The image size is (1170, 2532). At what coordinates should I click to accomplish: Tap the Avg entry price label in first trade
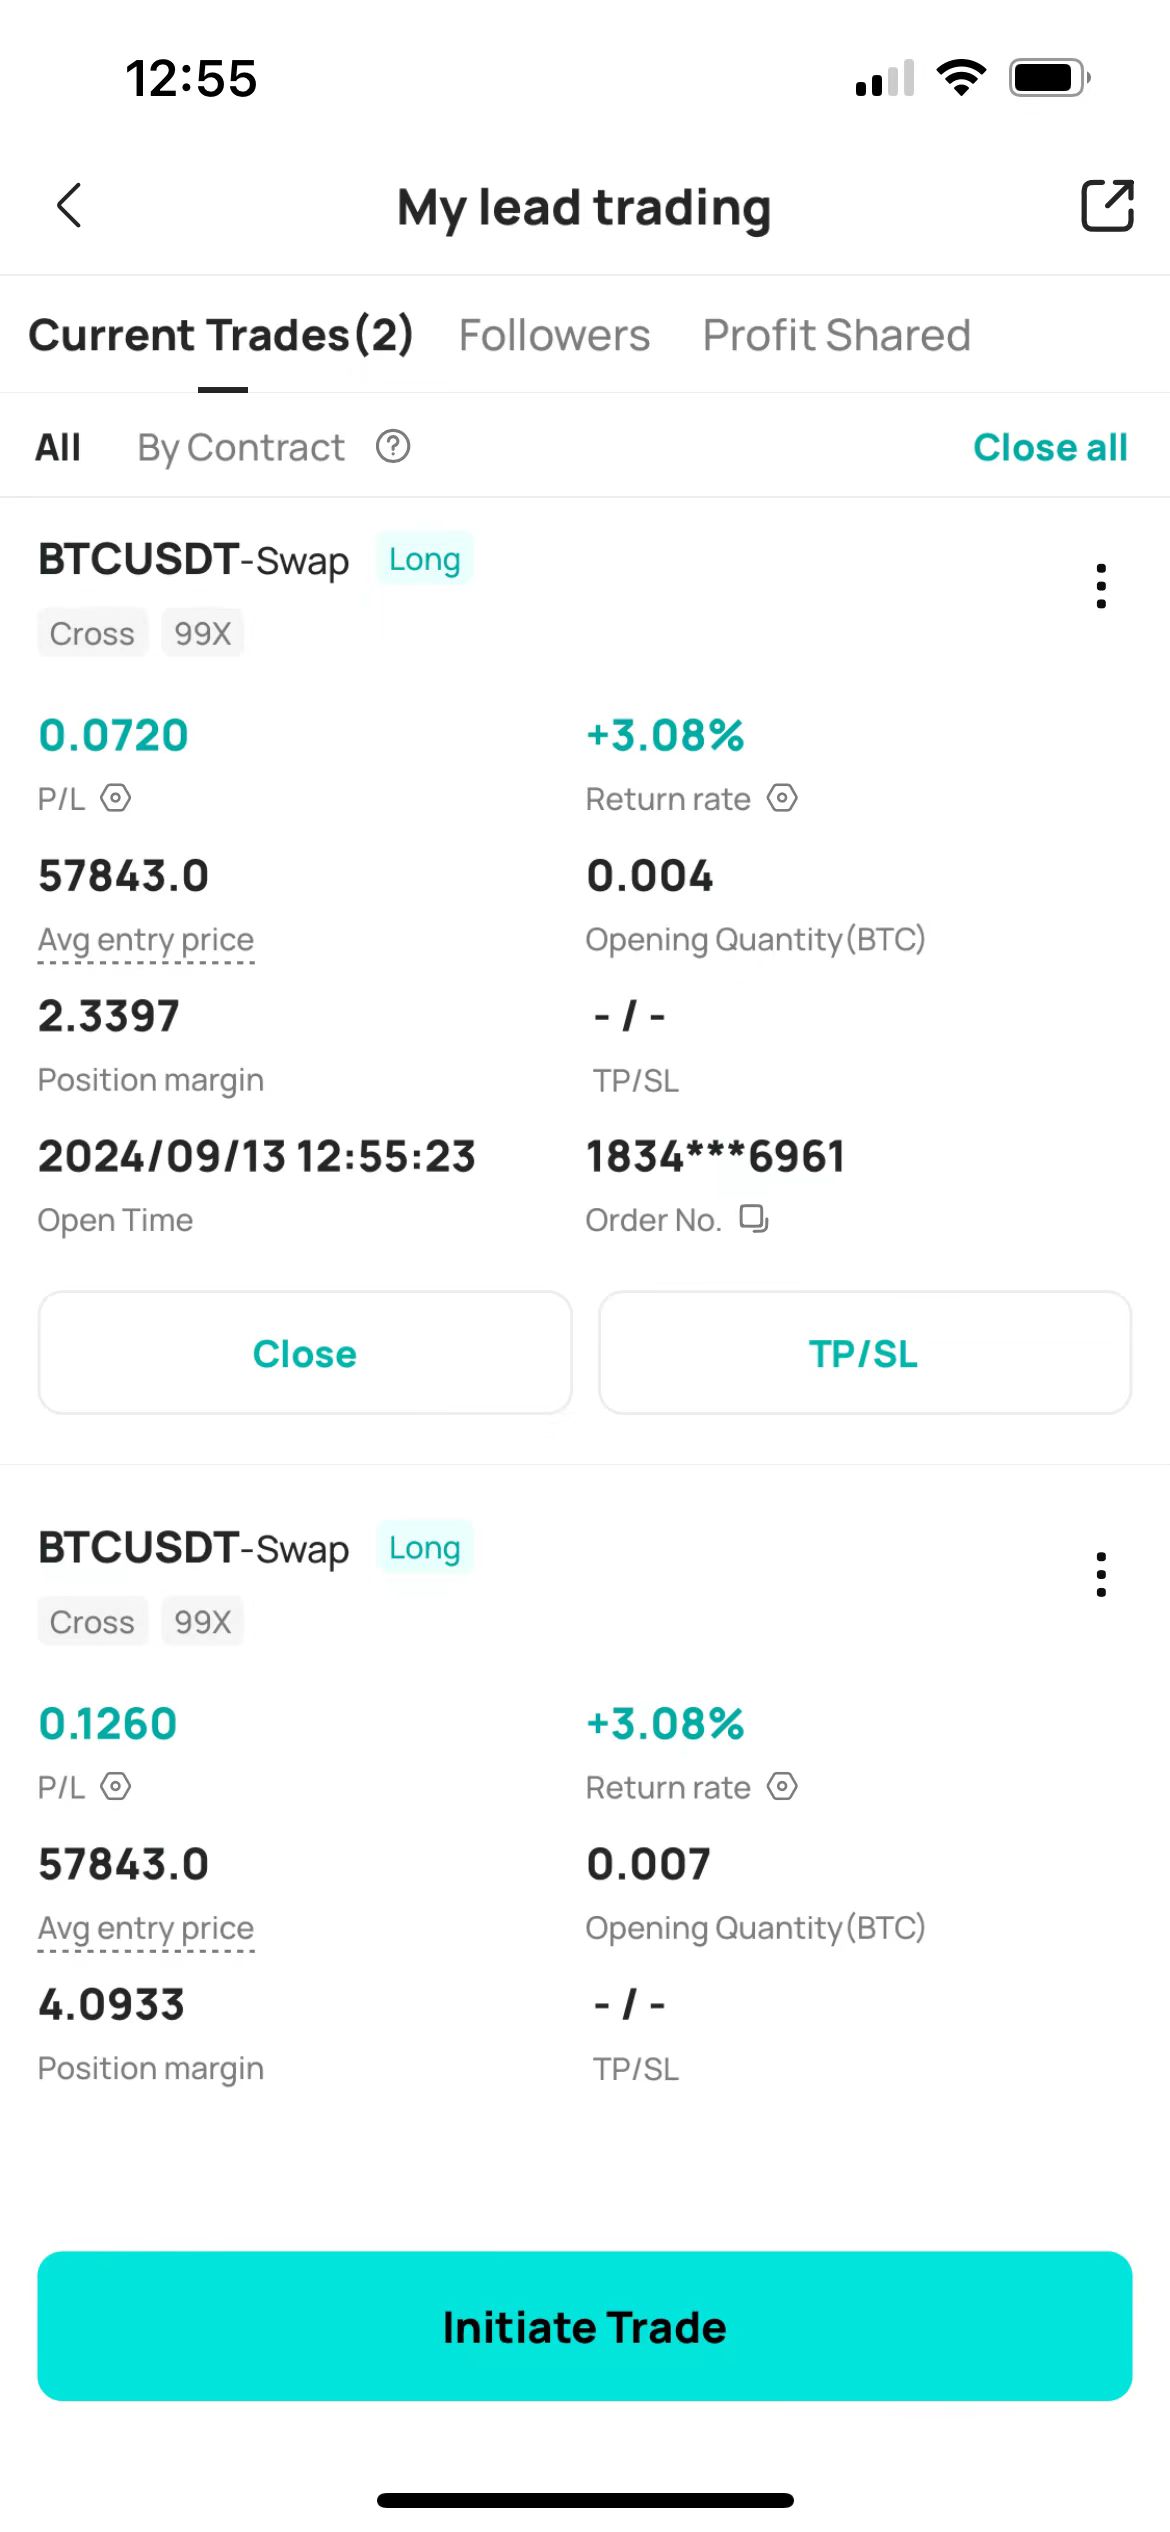coord(146,940)
